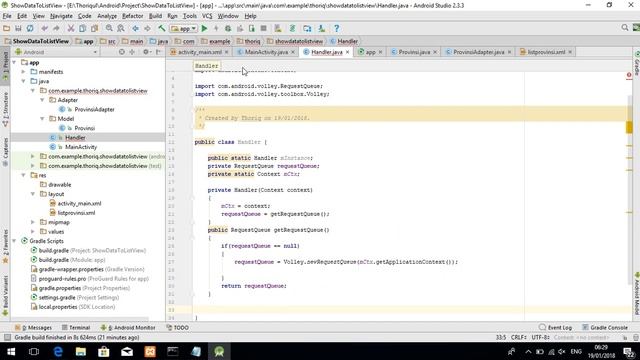This screenshot has height=360, width=640.
Task: Expand the values folder
Action: click(x=33, y=231)
